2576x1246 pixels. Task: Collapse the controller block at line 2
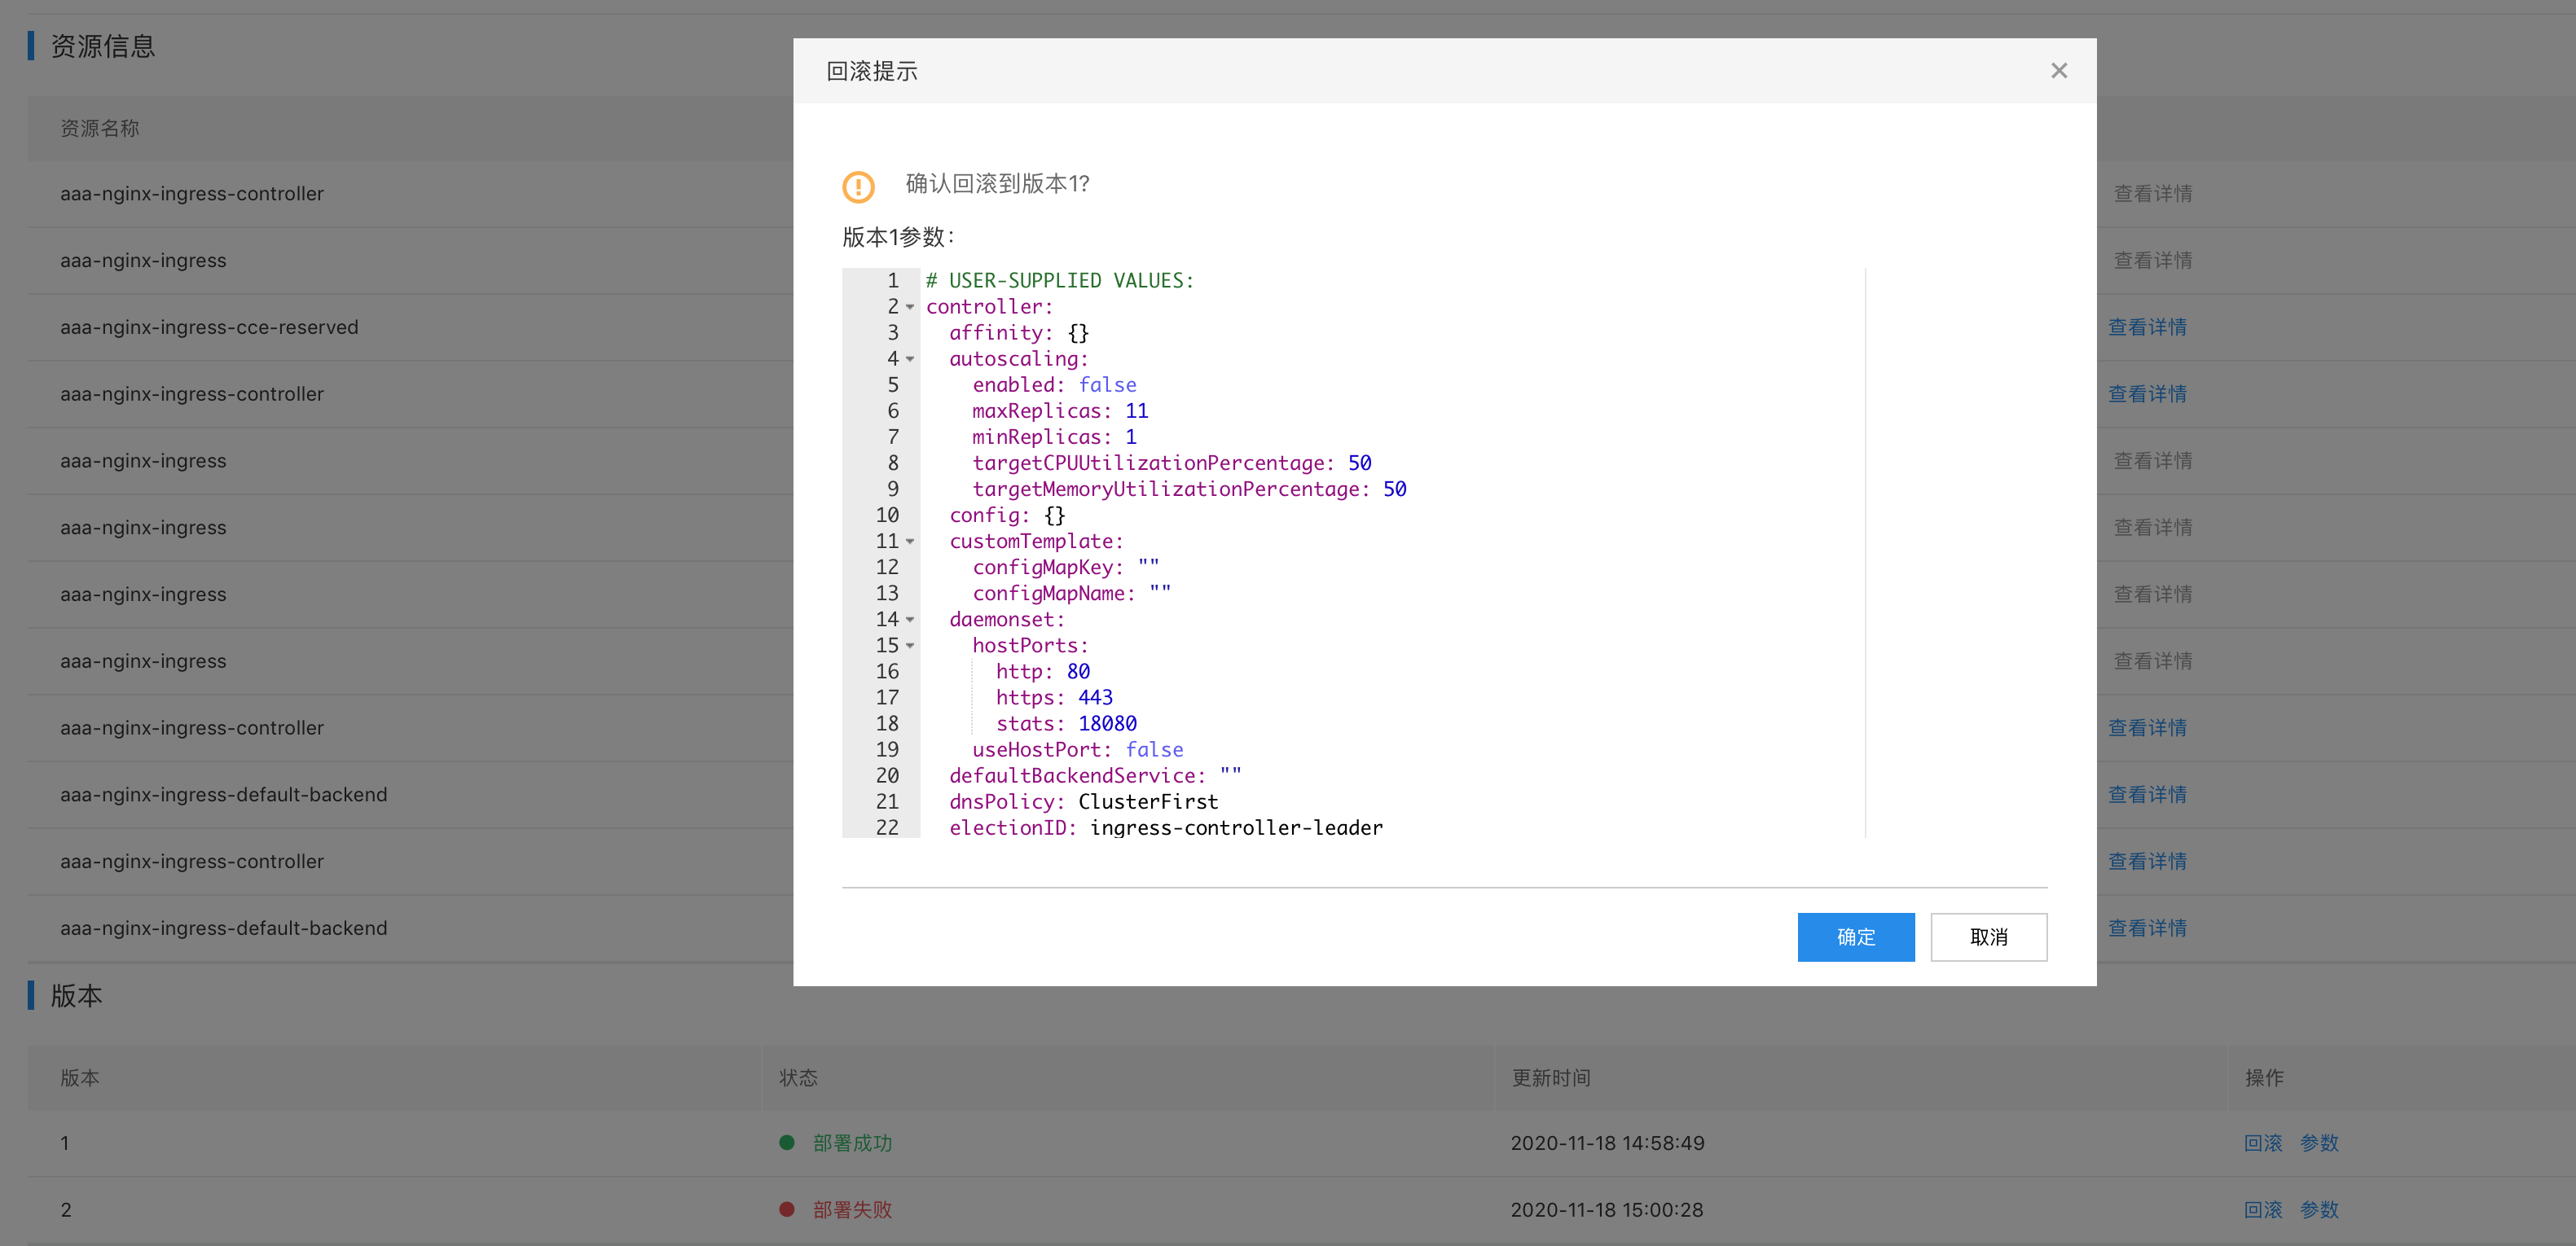[910, 307]
